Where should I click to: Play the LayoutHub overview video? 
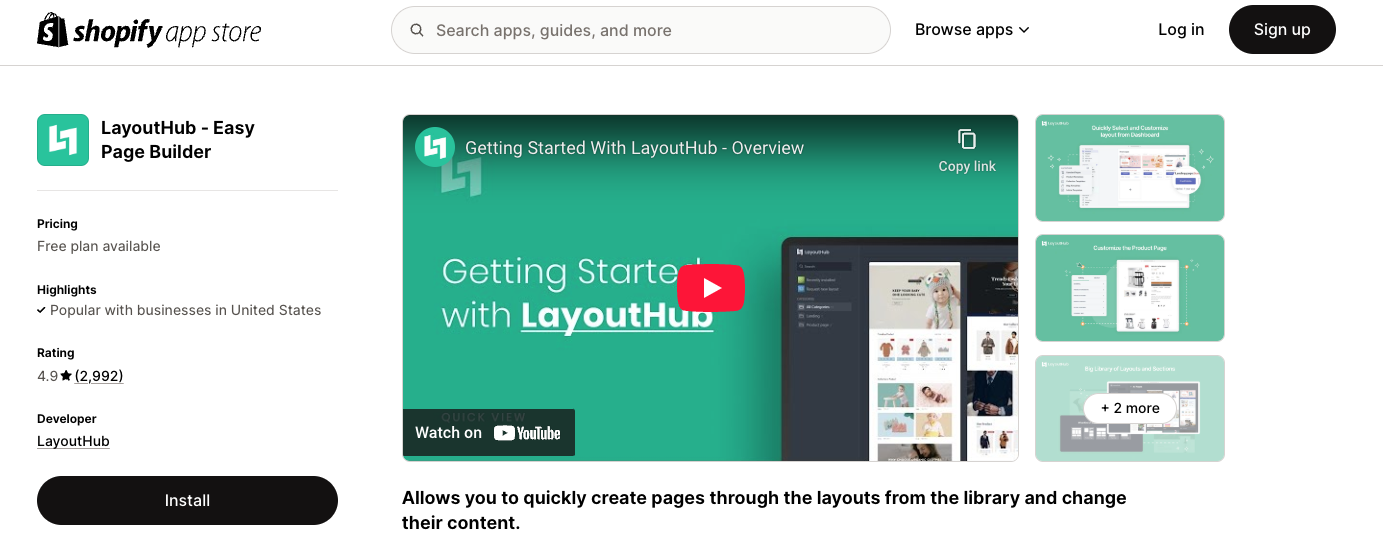tap(711, 288)
